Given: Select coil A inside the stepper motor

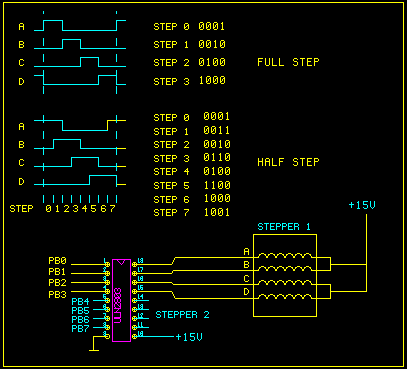Looking at the screenshot, I should coord(285,256).
